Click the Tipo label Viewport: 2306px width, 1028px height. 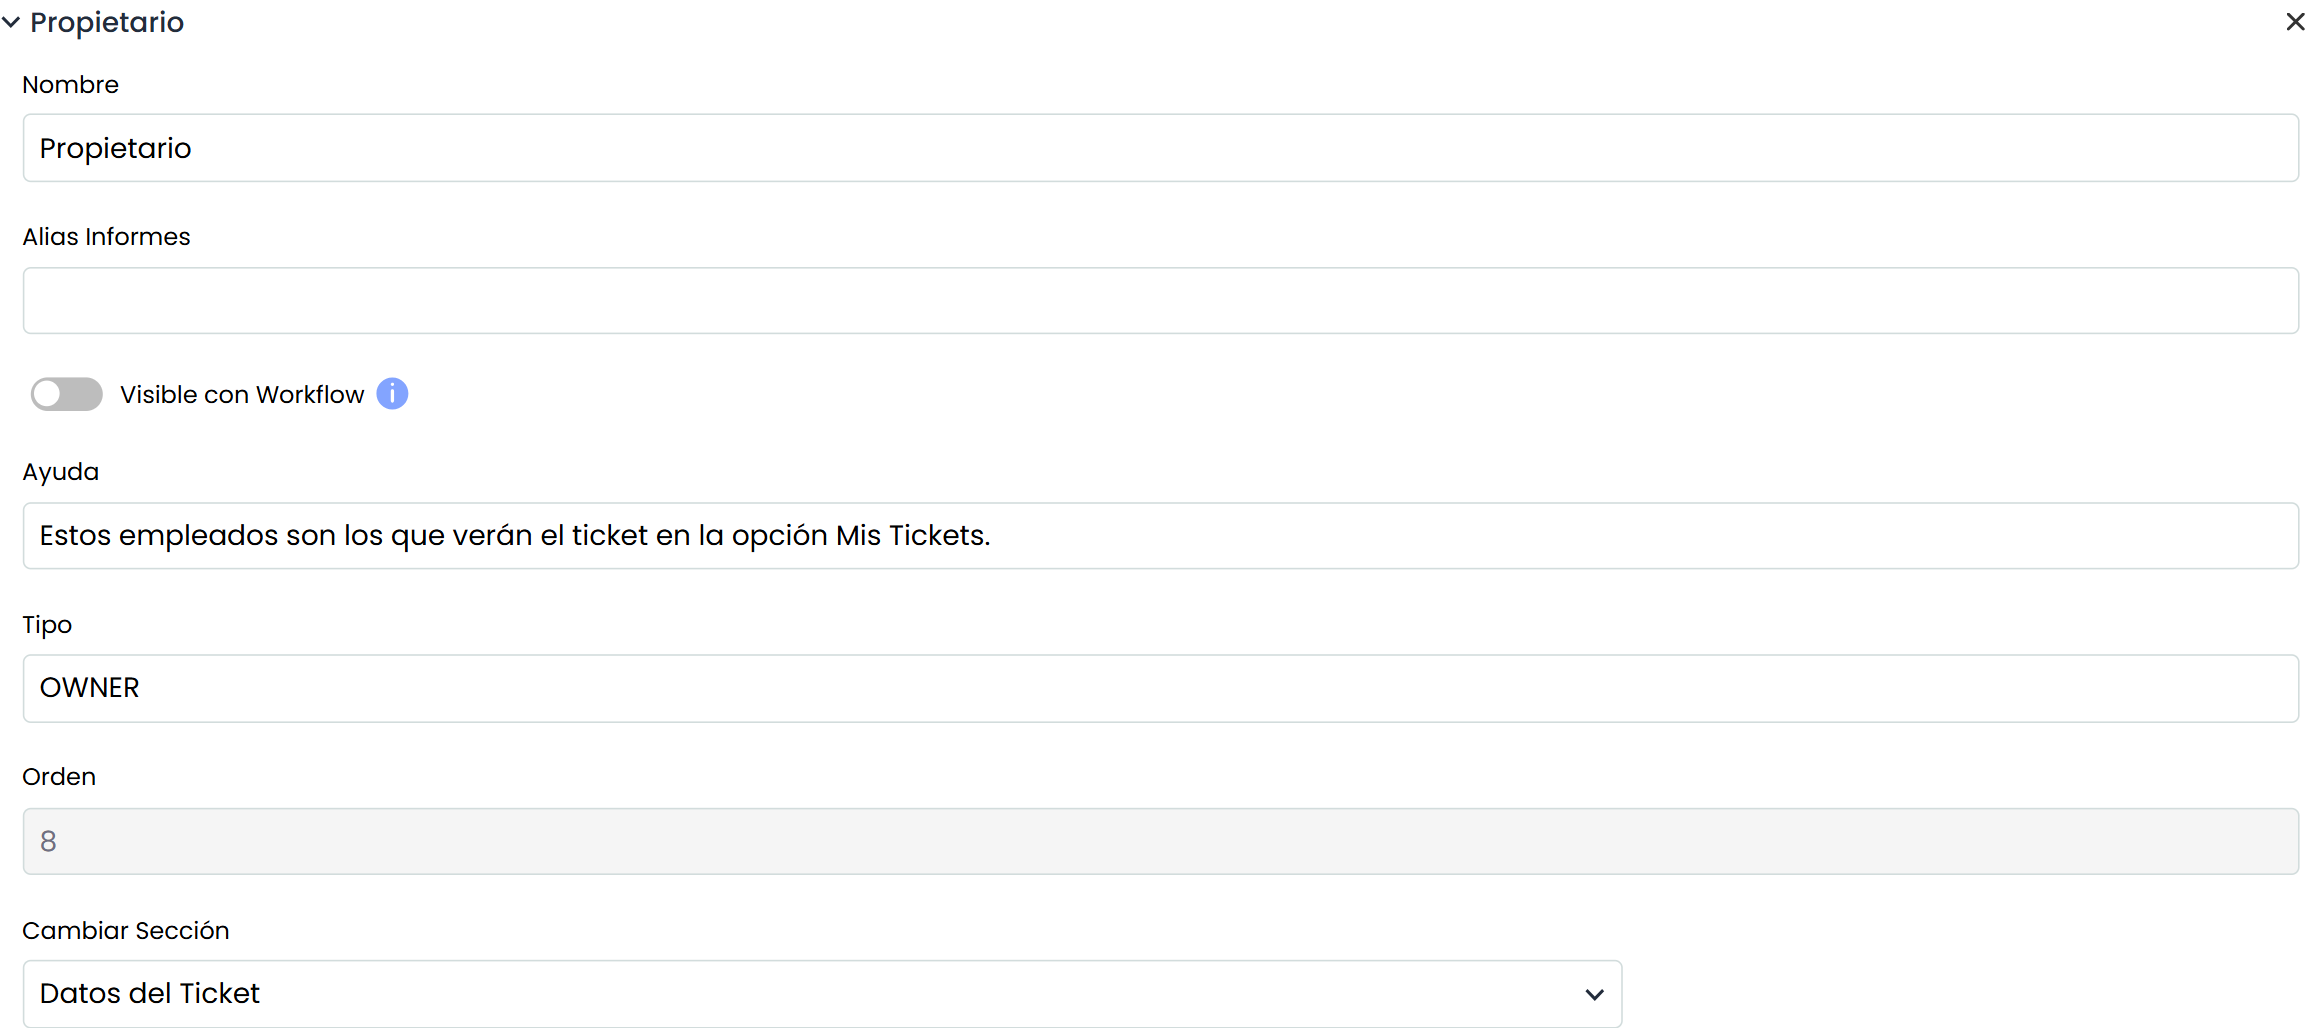pyautogui.click(x=47, y=625)
